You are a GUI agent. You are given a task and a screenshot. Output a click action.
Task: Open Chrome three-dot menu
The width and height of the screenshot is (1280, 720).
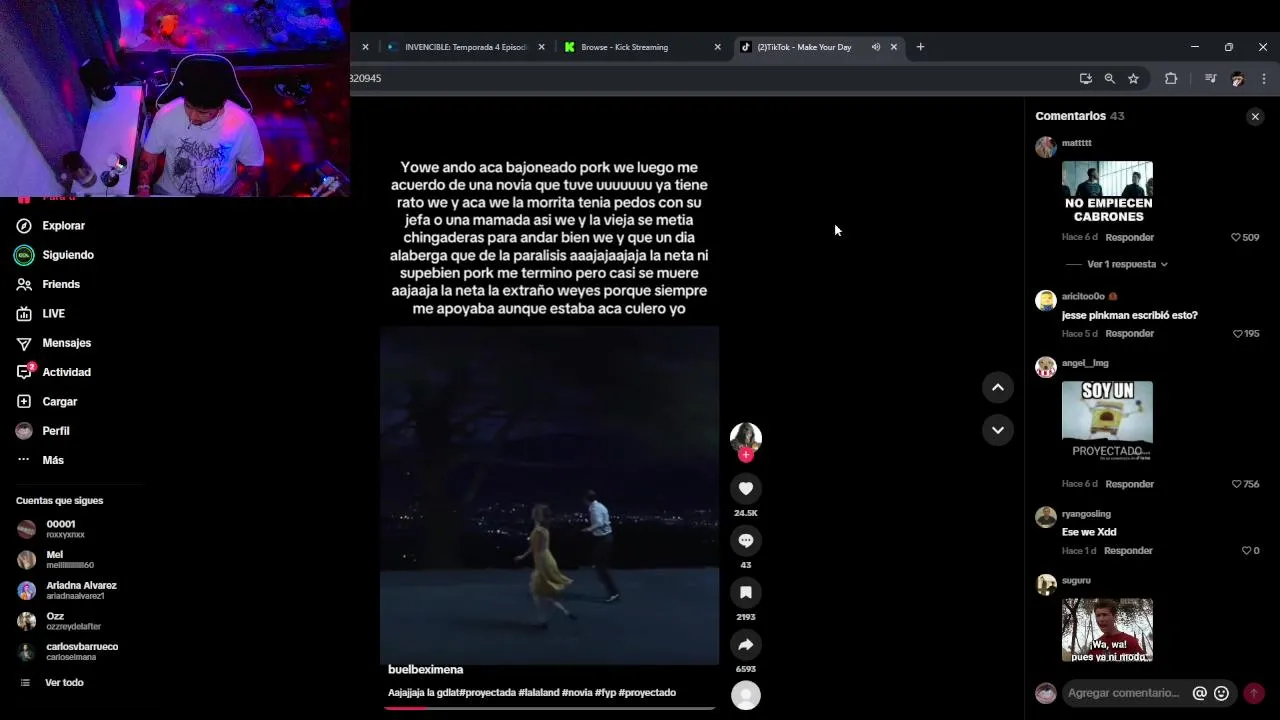pos(1264,78)
